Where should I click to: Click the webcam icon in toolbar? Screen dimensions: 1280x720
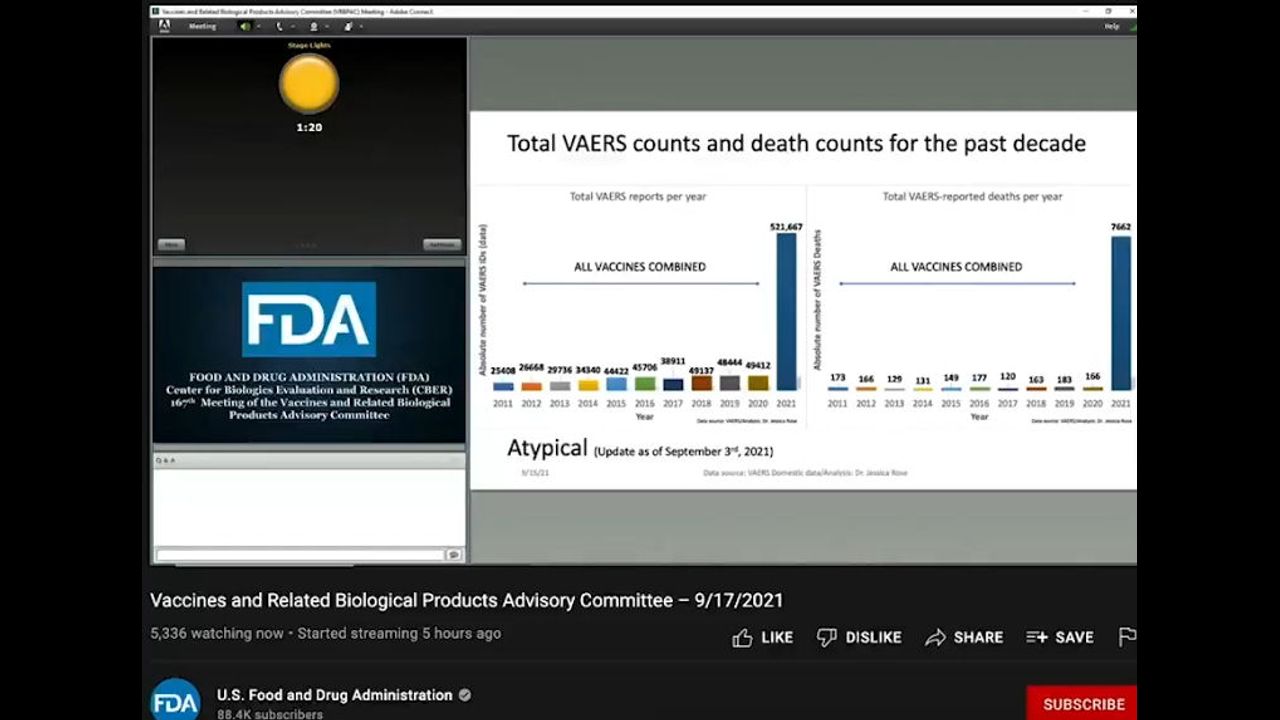tap(314, 26)
